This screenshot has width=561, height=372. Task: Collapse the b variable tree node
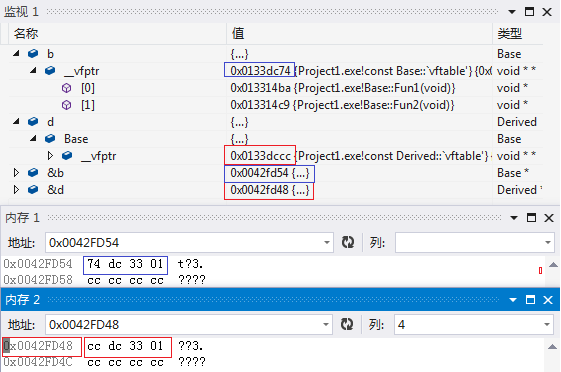[x=16, y=54]
